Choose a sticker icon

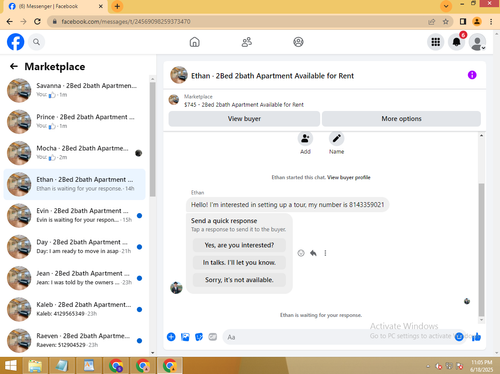click(199, 337)
